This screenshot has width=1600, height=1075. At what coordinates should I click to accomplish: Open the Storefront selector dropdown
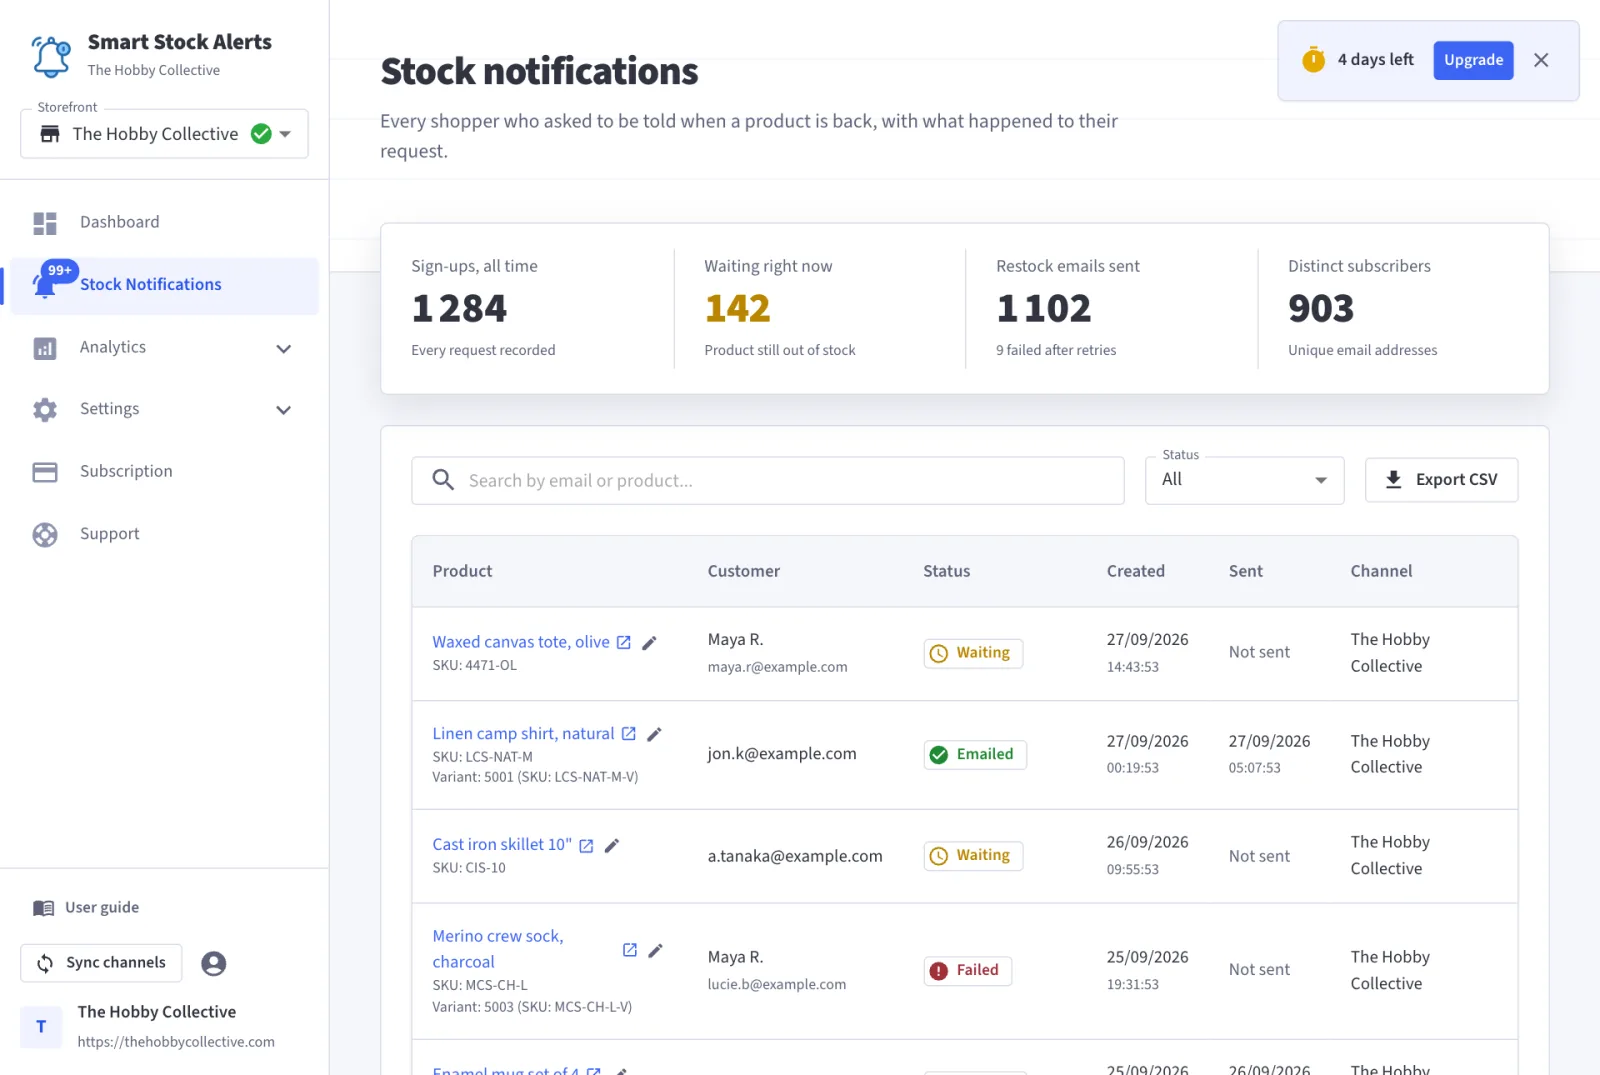[164, 134]
